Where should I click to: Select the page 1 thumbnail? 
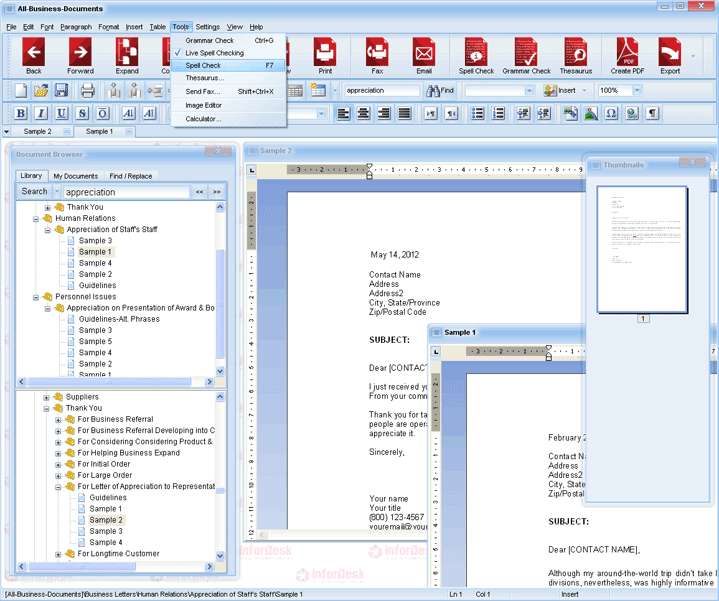[642, 249]
